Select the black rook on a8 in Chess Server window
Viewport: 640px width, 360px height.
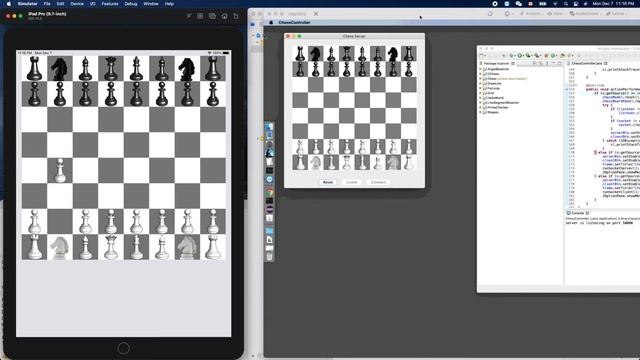tap(300, 53)
